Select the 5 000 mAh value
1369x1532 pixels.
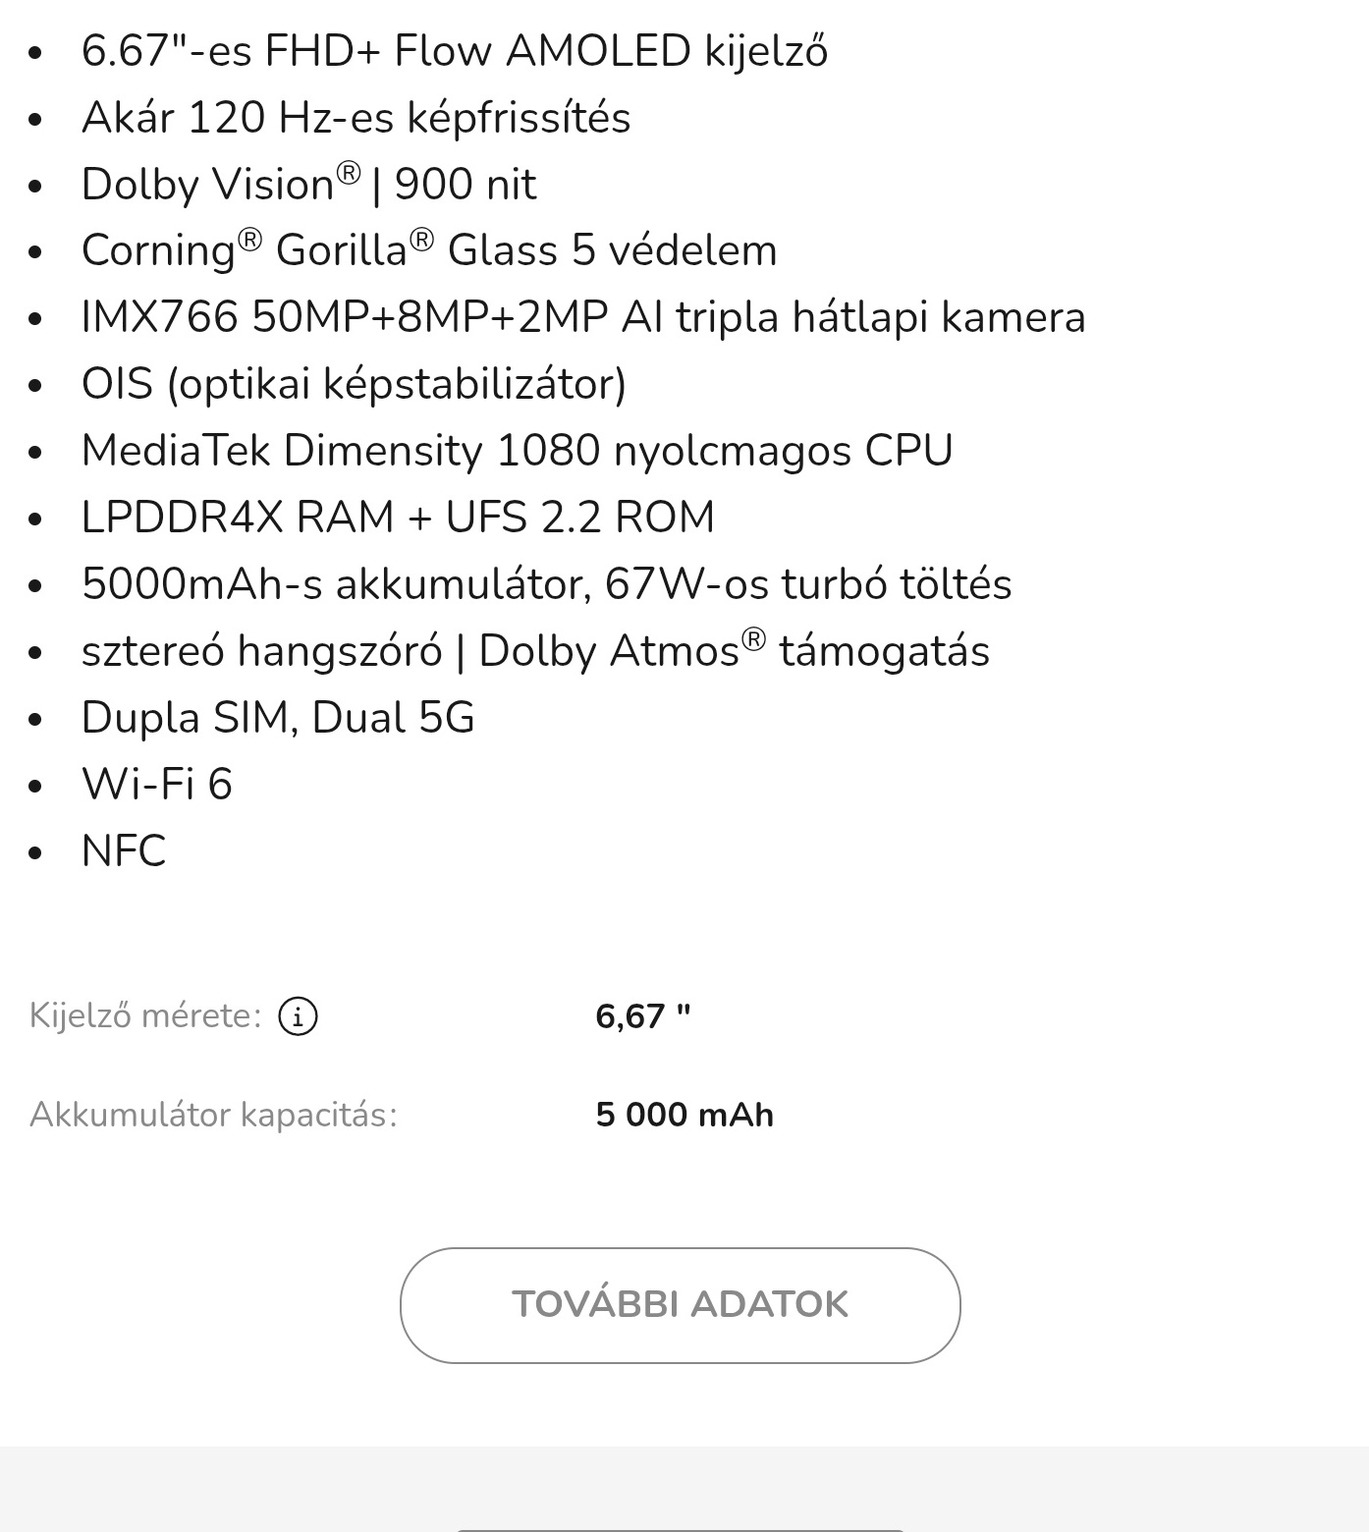pyautogui.click(x=684, y=1114)
